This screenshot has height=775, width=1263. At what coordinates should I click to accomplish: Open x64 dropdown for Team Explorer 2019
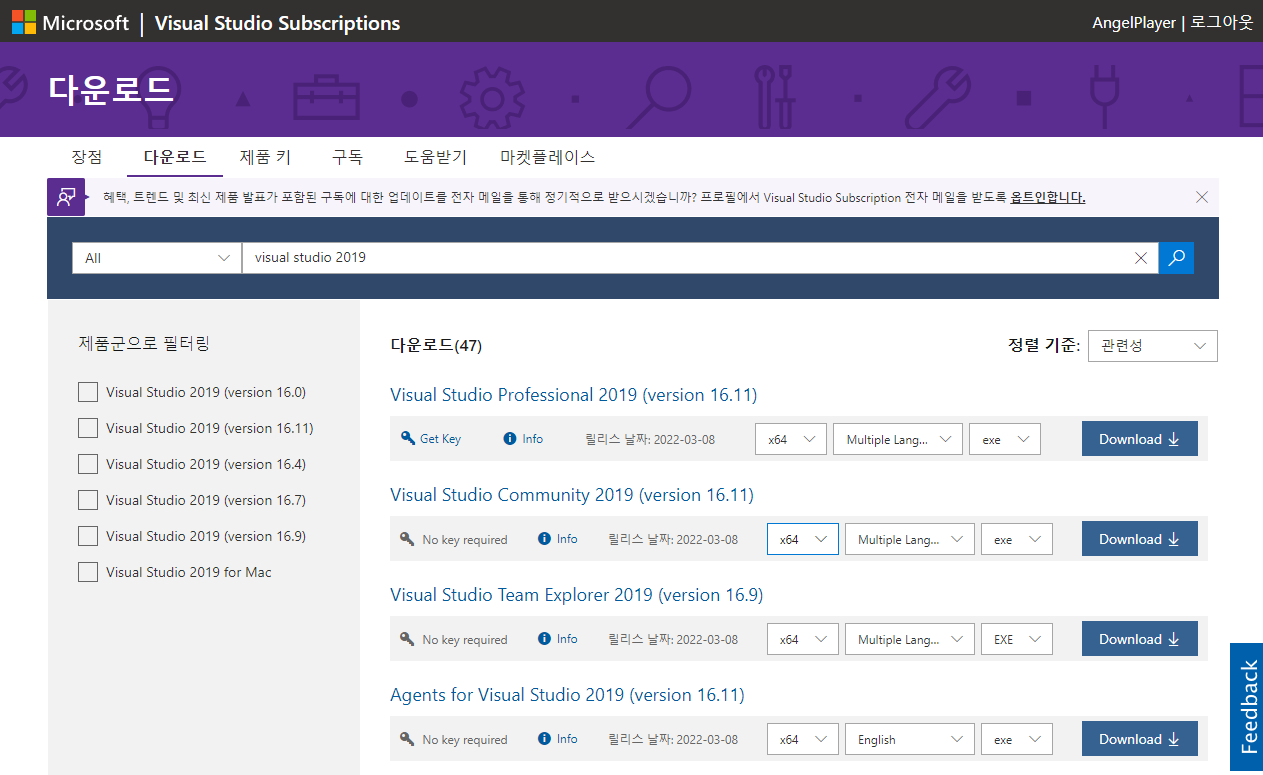[x=803, y=639]
